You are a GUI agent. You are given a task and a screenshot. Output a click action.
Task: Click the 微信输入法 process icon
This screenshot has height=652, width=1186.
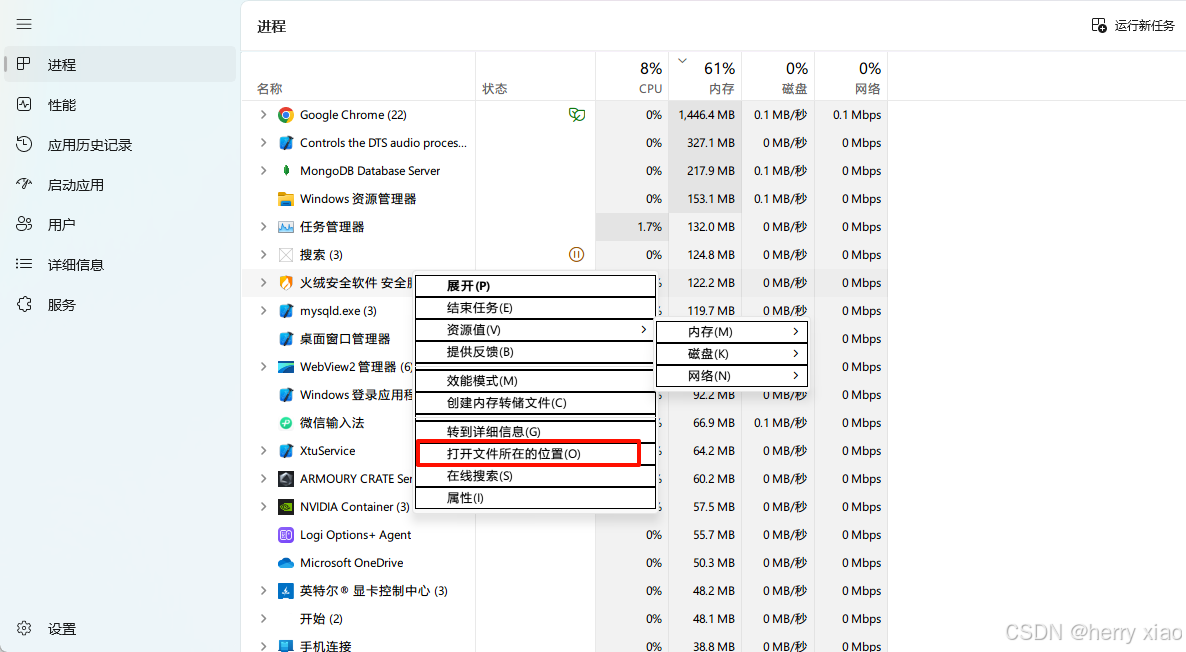point(286,423)
